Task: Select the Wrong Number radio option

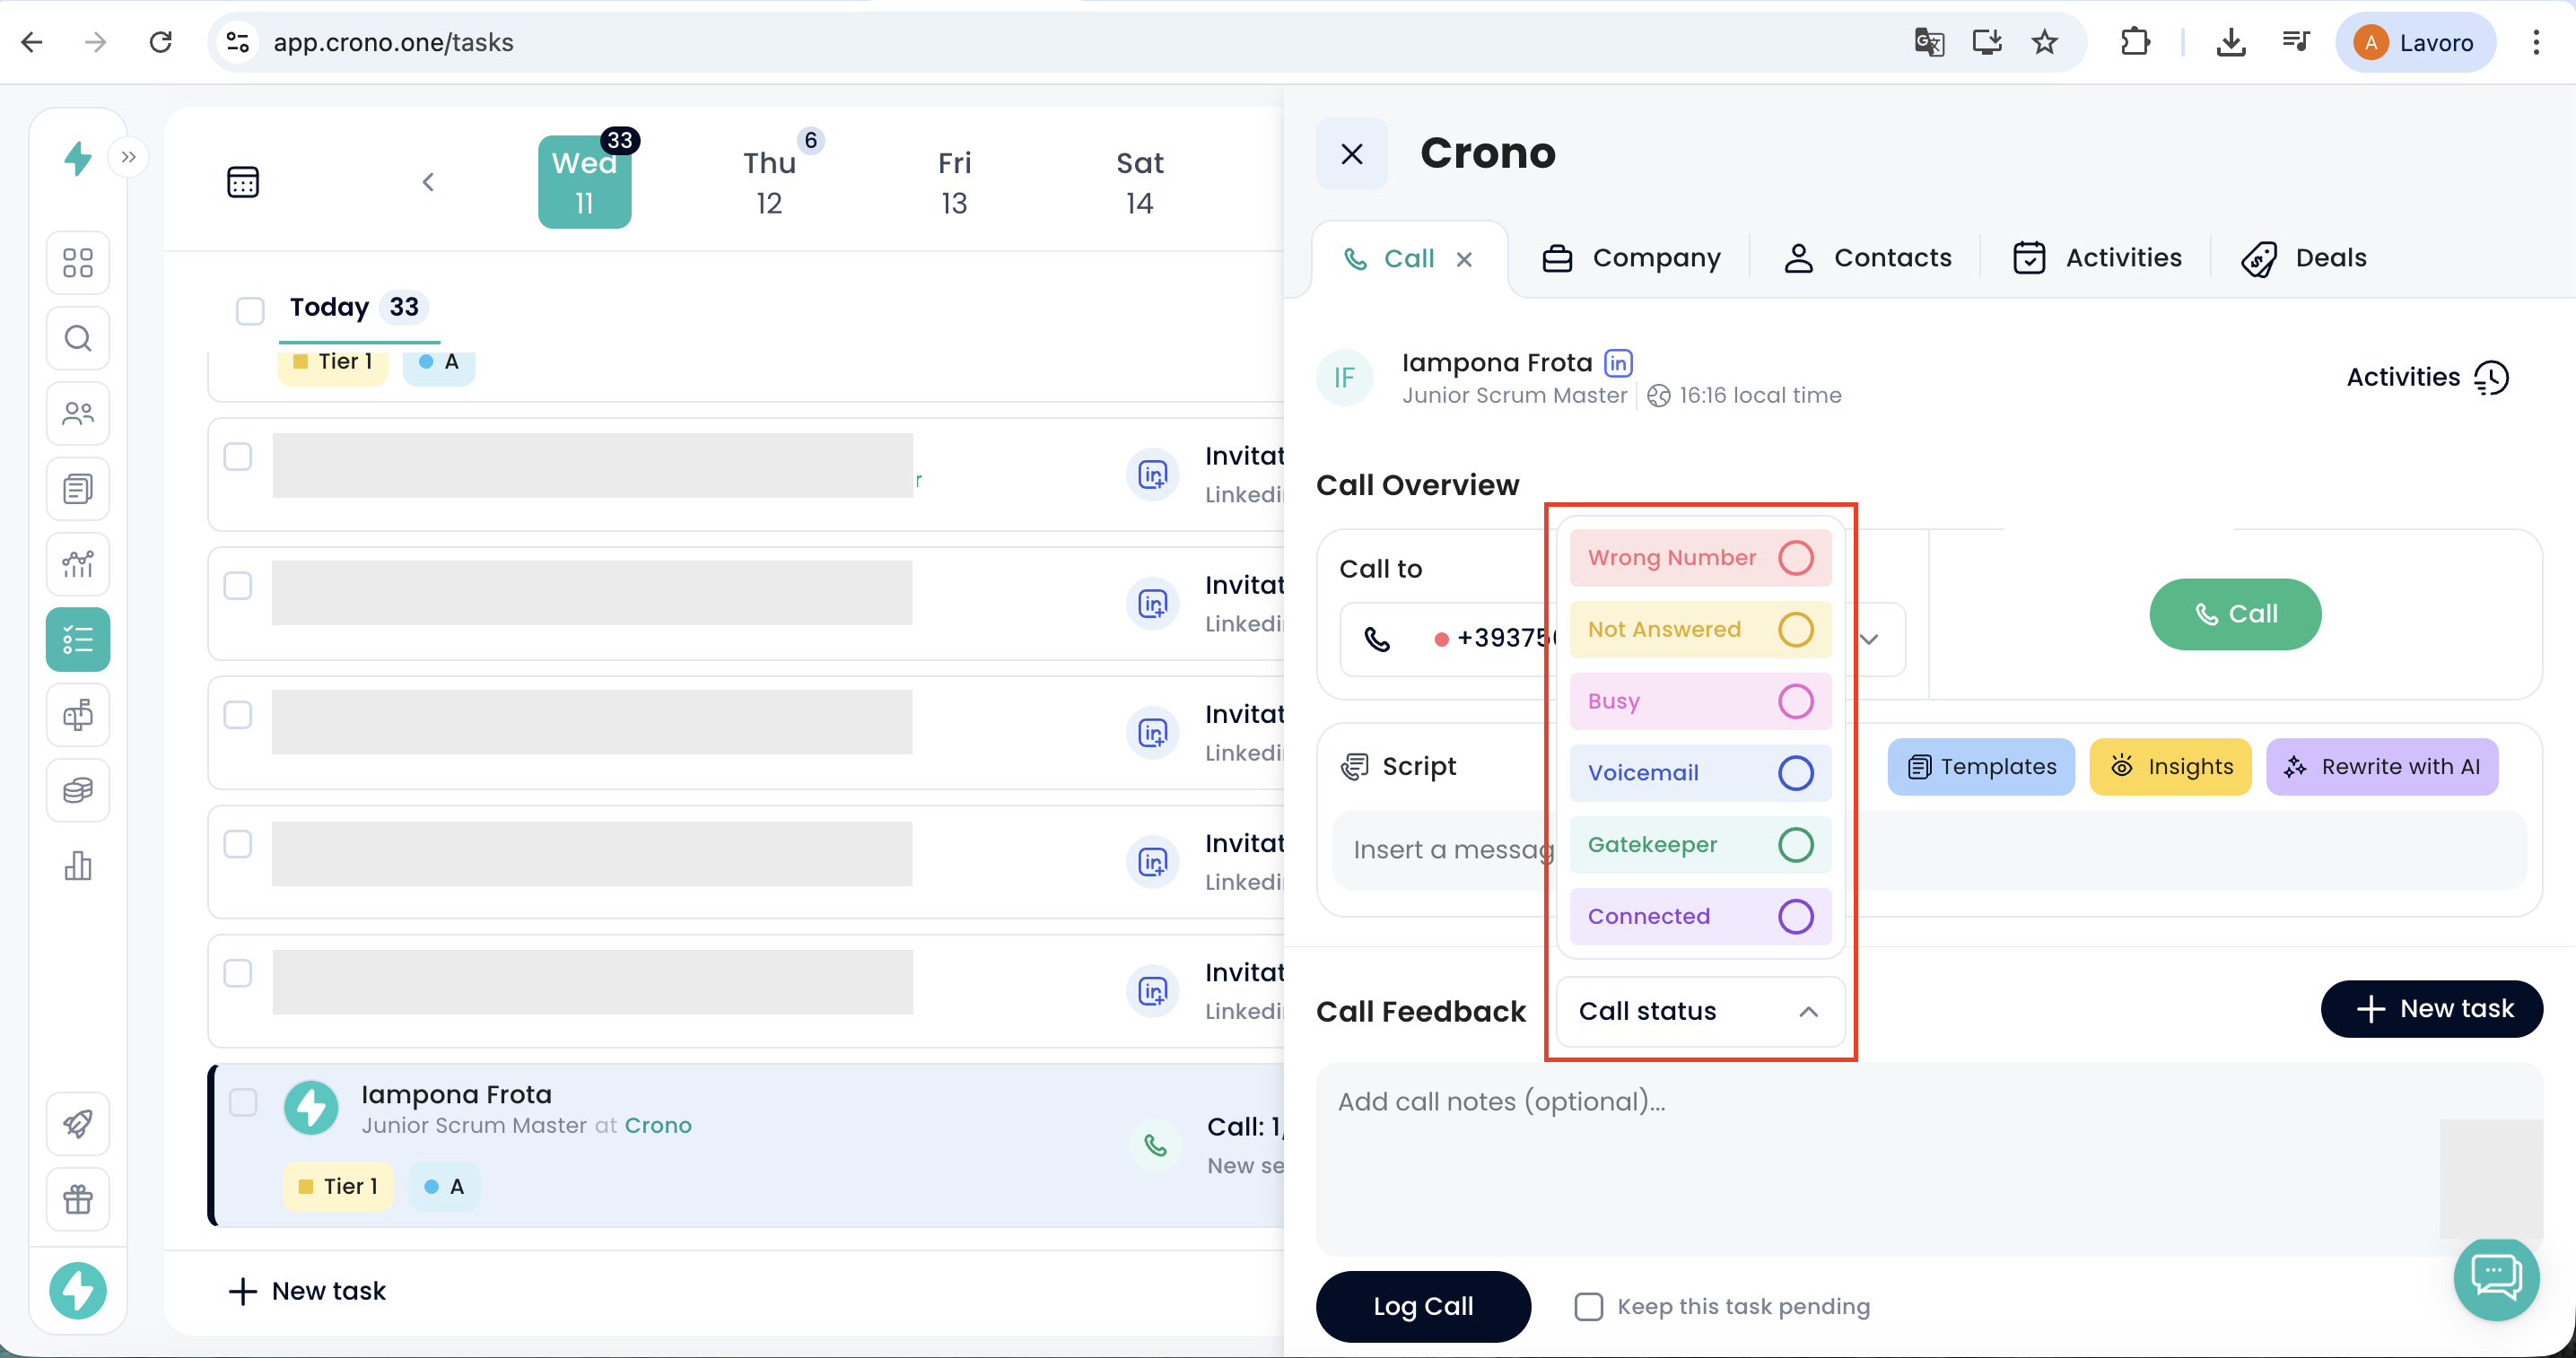Action: click(1795, 558)
